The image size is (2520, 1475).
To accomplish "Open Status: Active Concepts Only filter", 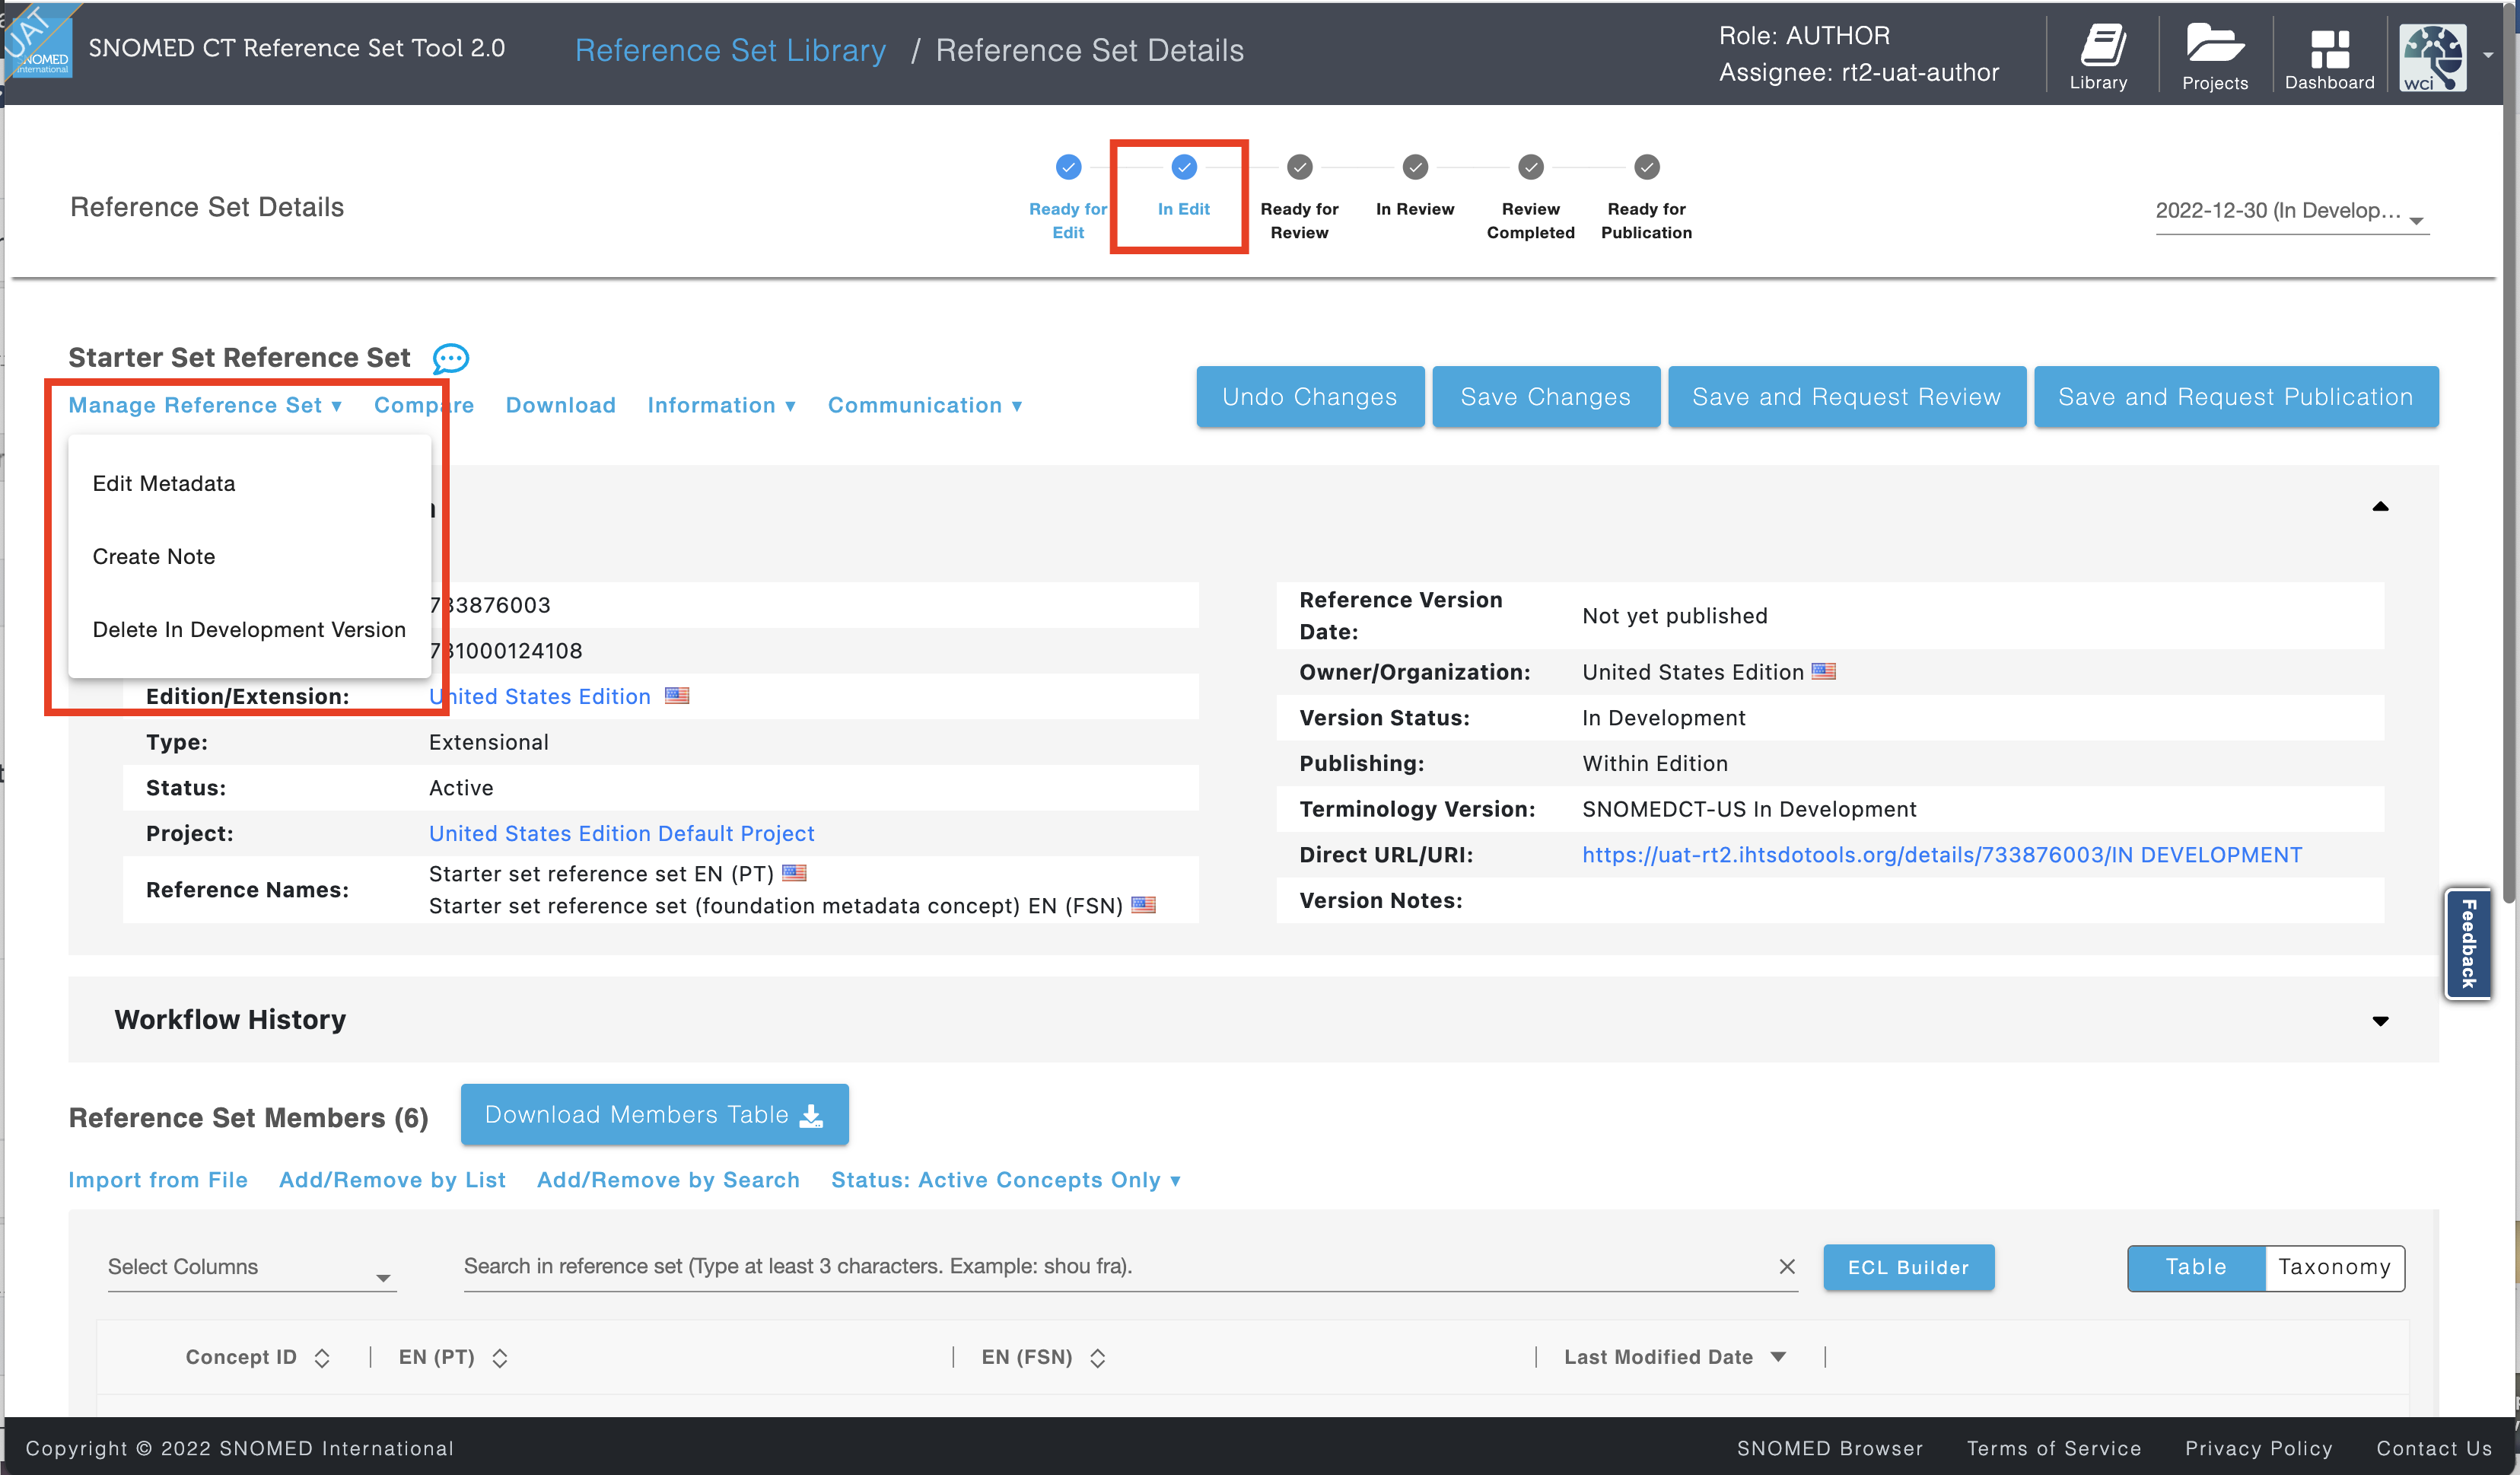I will click(x=1006, y=1180).
